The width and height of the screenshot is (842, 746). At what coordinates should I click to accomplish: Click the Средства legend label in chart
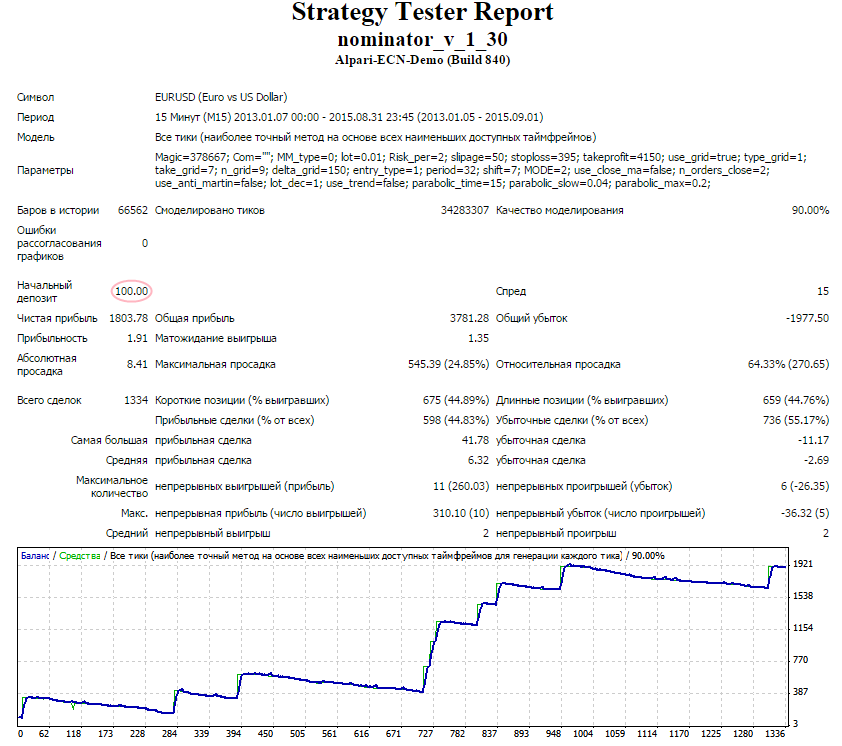point(80,556)
